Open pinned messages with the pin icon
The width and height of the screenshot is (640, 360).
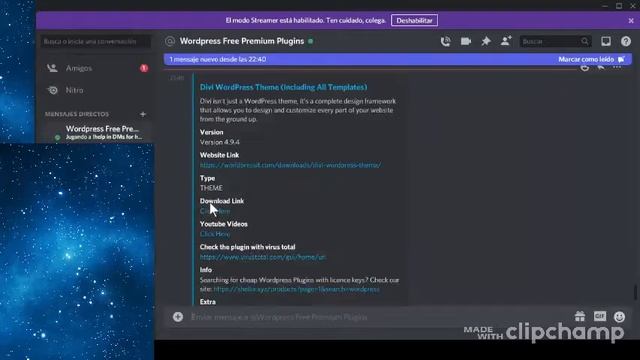[x=486, y=41]
